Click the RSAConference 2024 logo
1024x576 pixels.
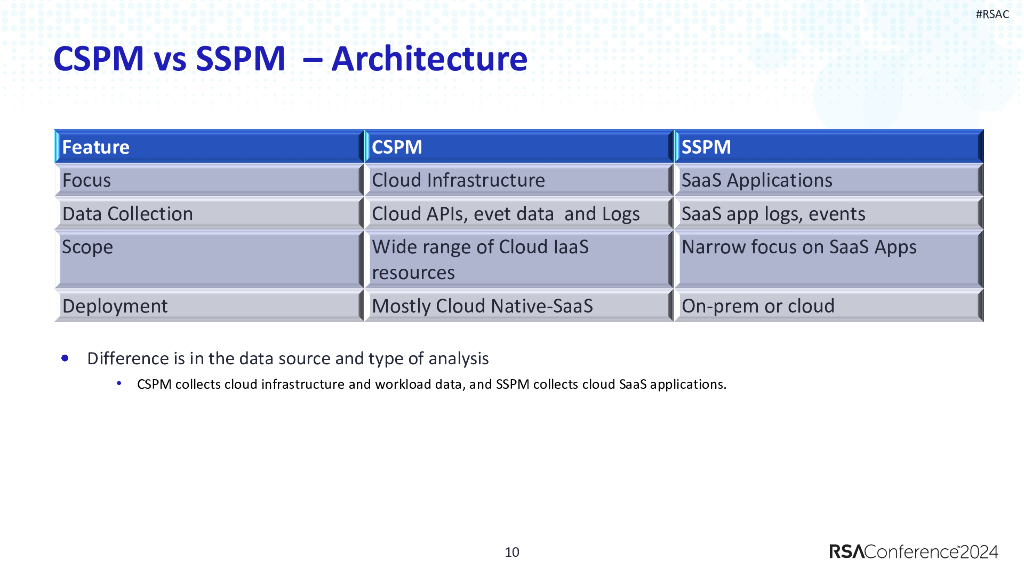[914, 552]
